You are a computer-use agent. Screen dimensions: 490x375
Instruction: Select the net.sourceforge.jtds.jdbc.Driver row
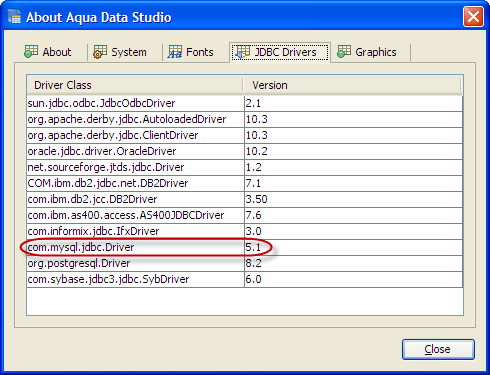pos(245,167)
